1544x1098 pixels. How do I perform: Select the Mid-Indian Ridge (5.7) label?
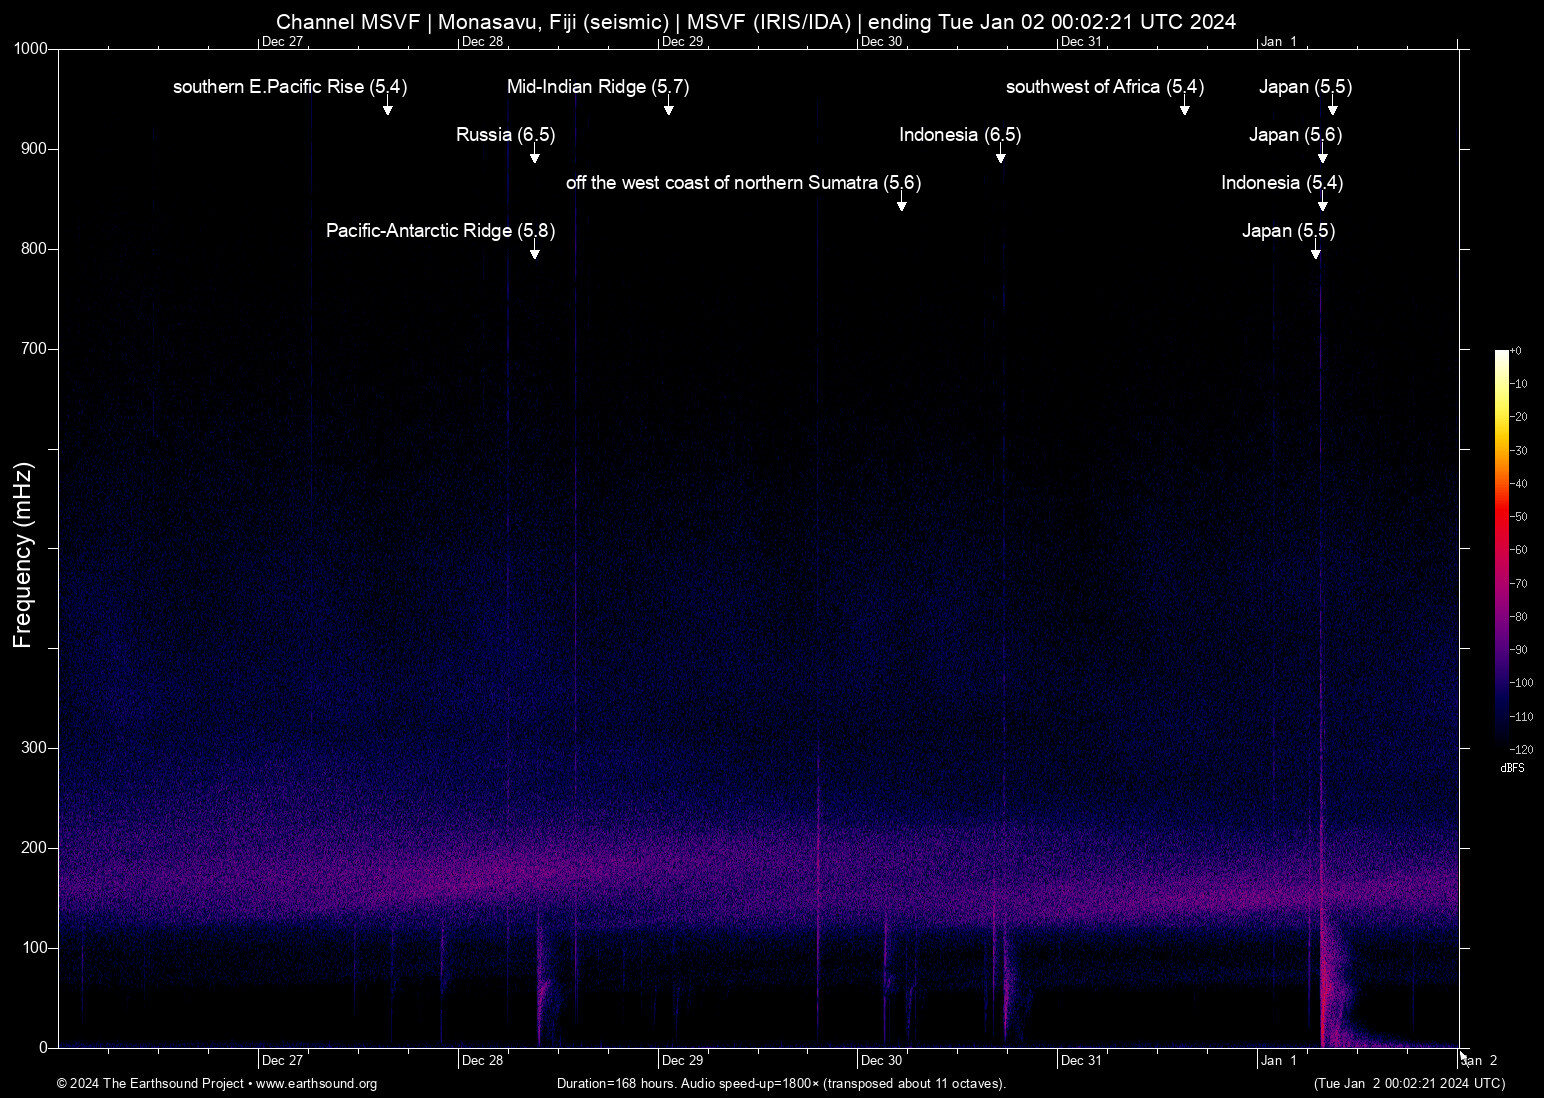point(598,87)
